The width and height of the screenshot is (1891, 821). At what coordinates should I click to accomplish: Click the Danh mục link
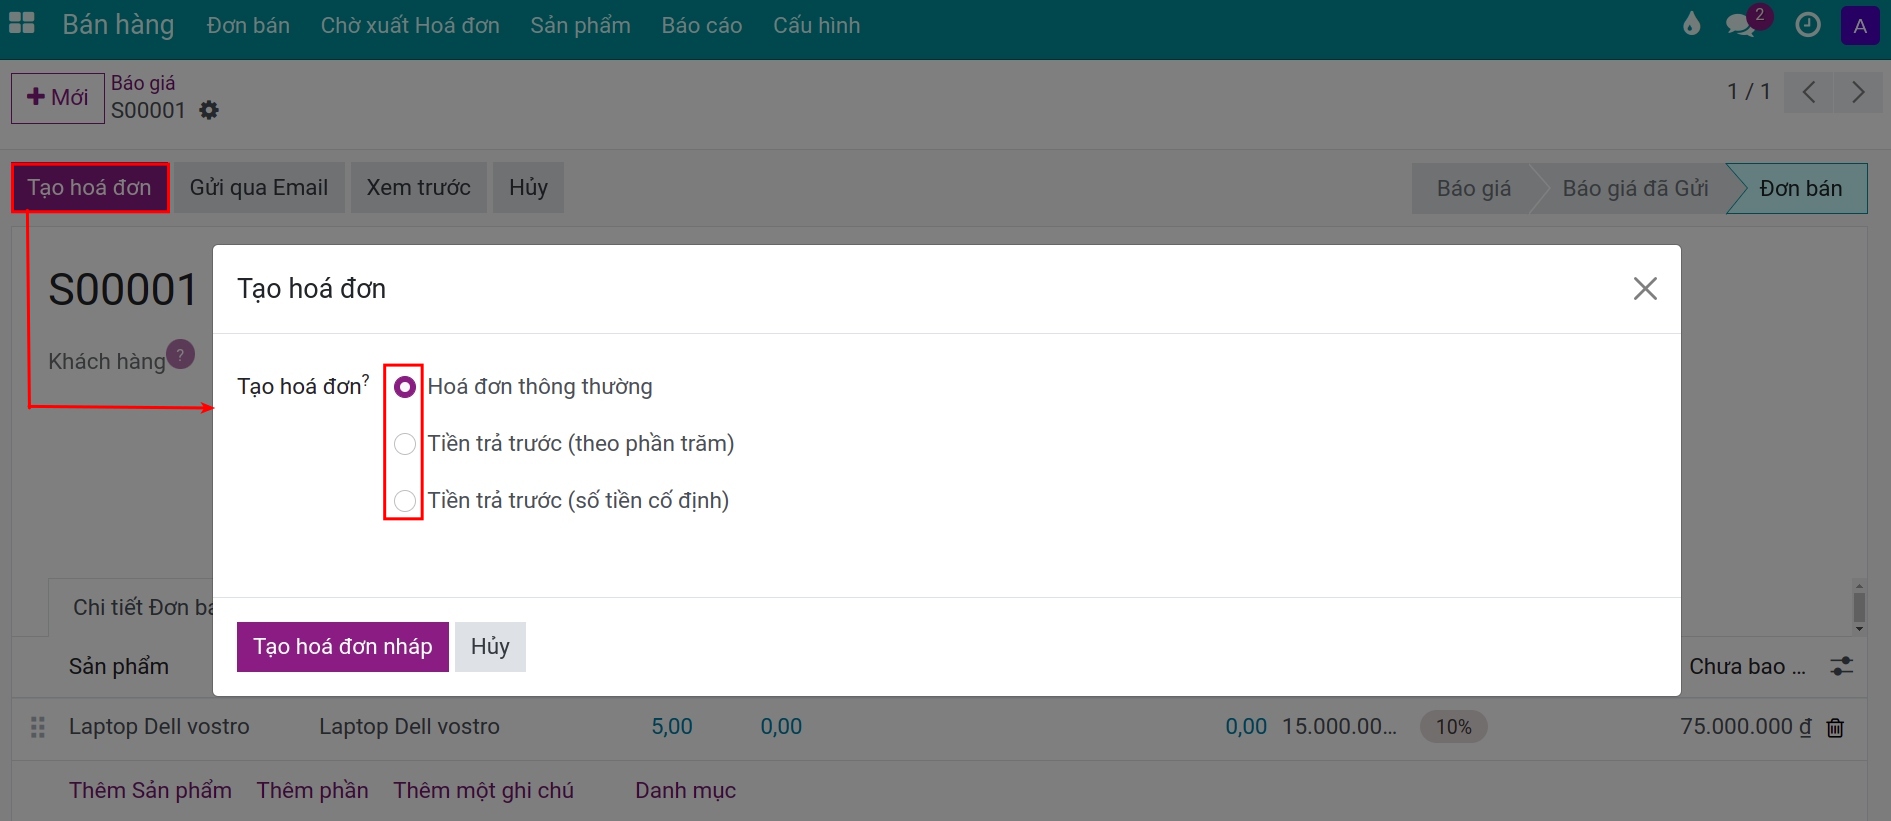[685, 791]
